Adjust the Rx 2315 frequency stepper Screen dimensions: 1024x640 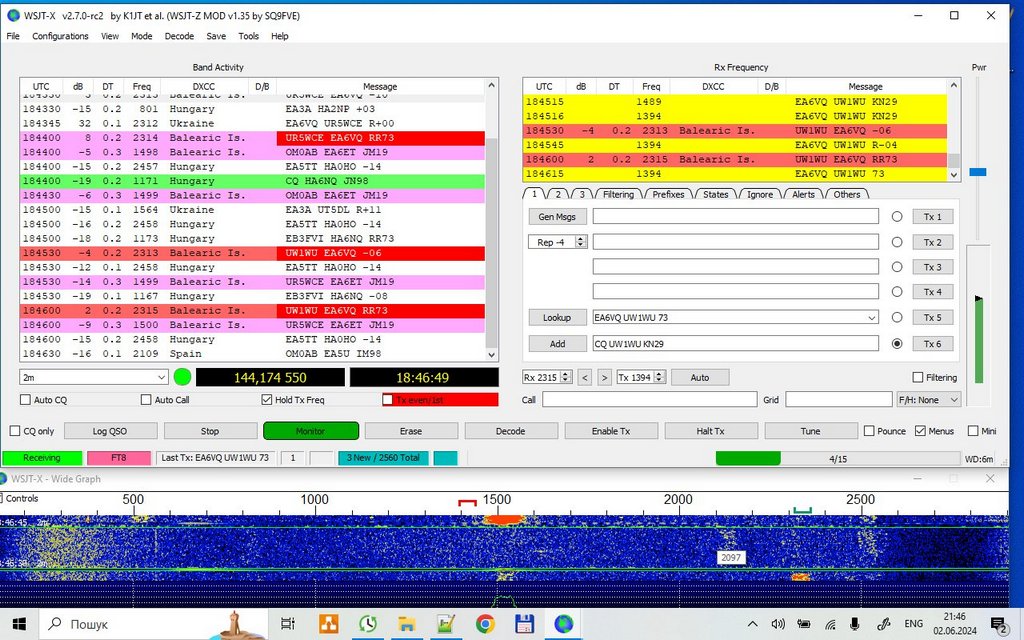point(566,377)
